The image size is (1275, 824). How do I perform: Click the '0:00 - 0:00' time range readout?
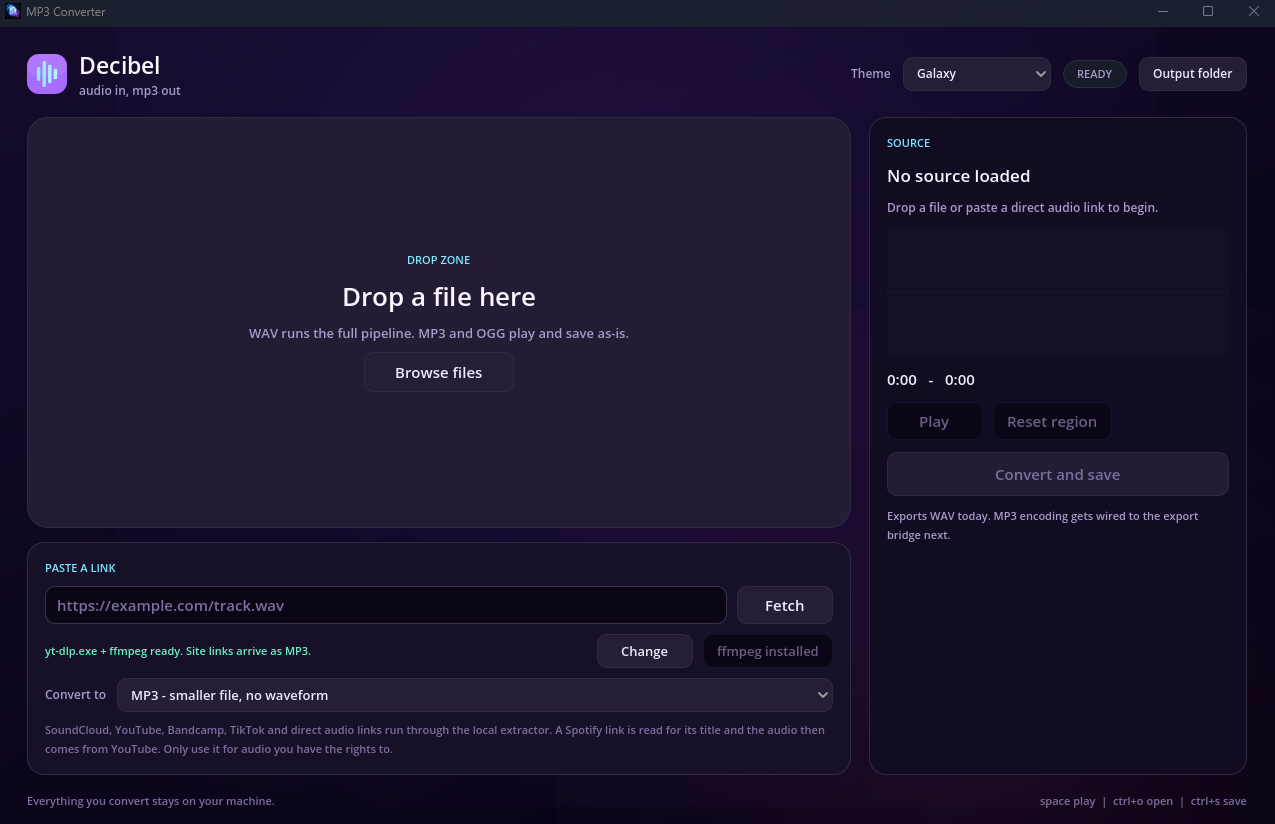931,380
